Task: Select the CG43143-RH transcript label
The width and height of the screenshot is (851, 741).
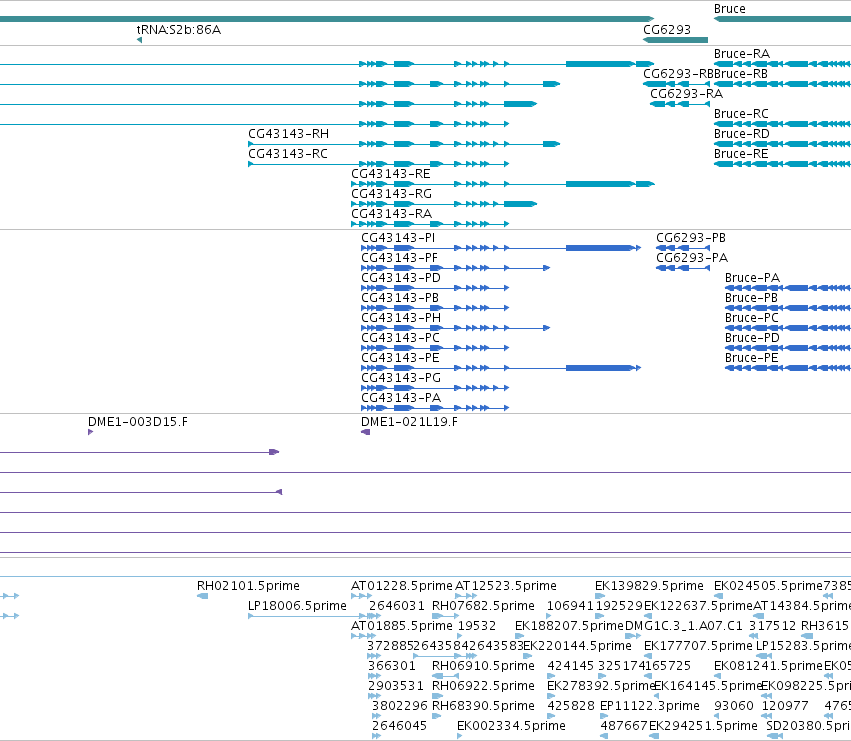Action: coord(288,134)
